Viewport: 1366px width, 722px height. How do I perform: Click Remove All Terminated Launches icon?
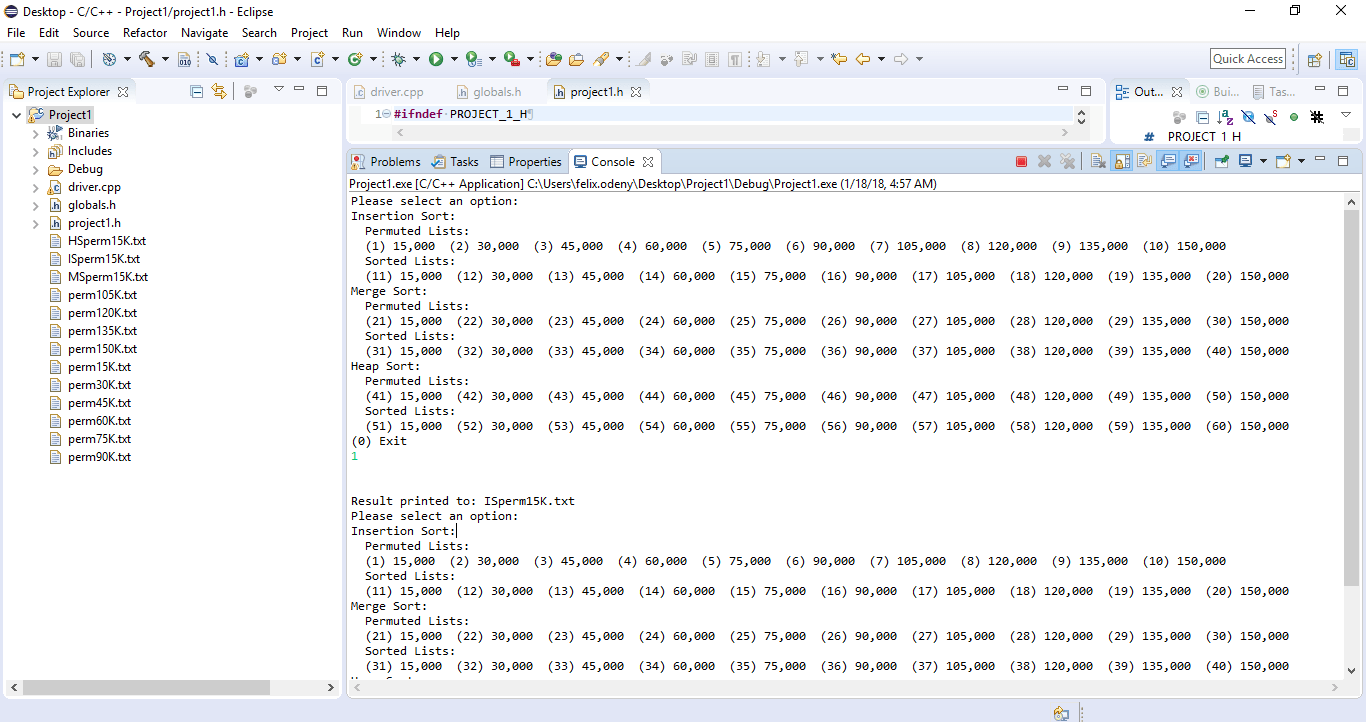tap(1067, 161)
